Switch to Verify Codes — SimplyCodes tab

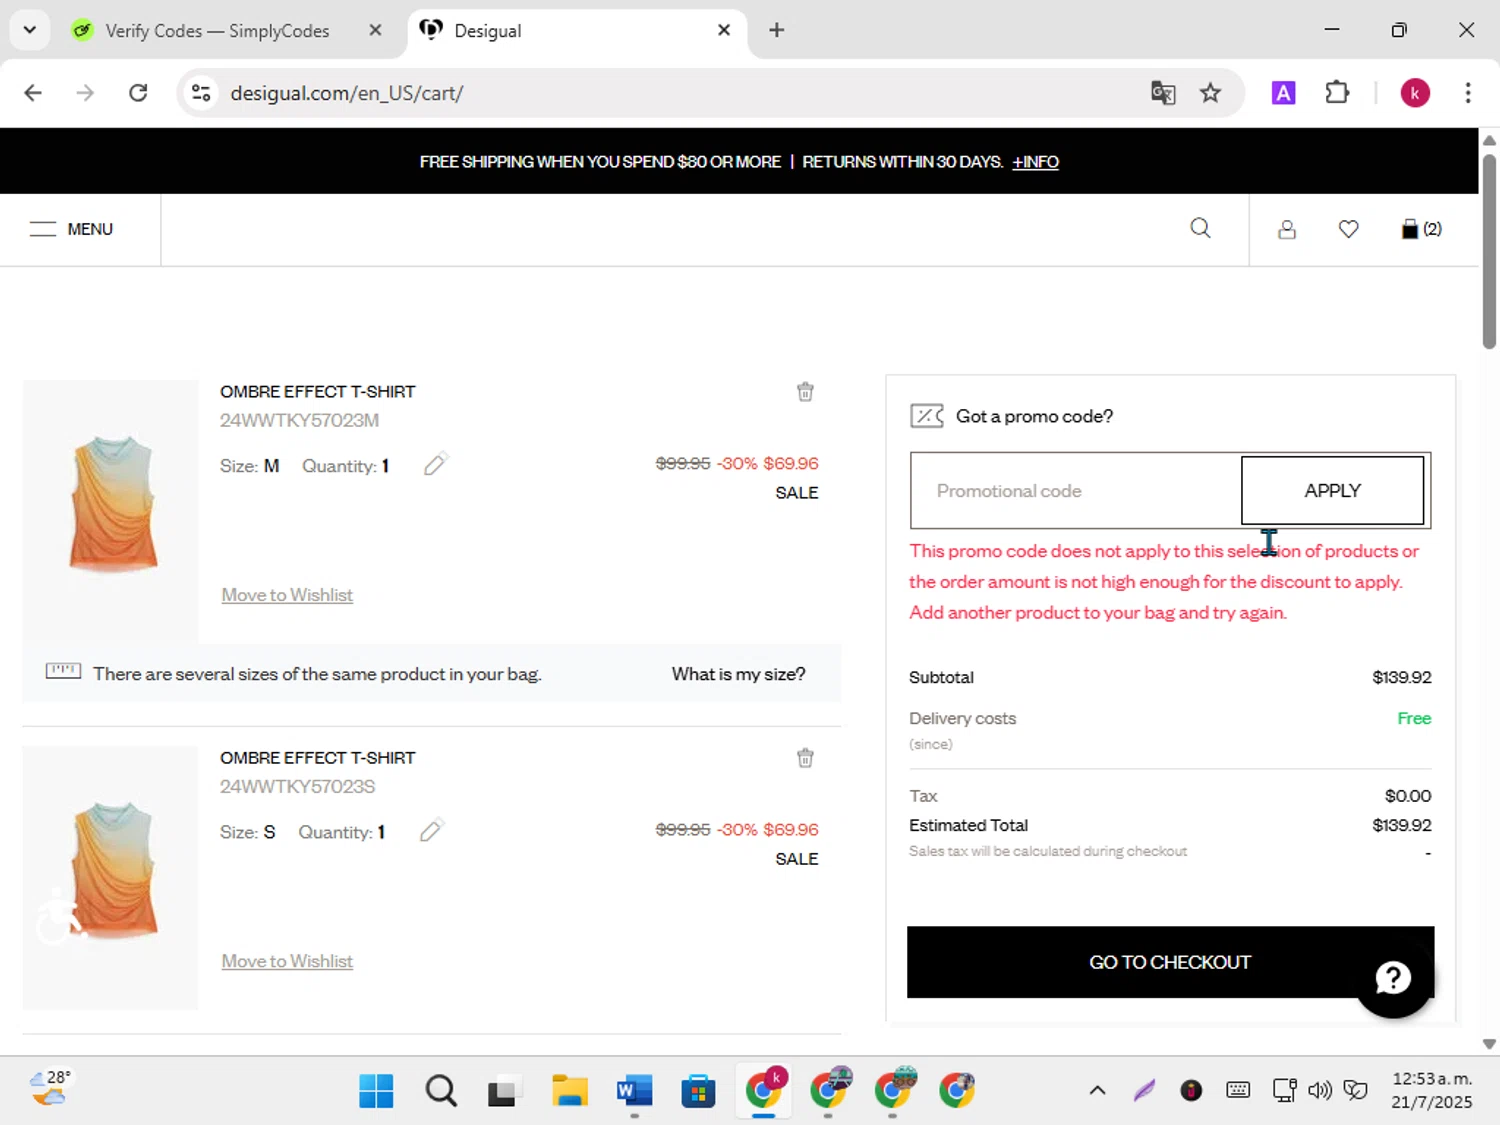[x=217, y=31]
